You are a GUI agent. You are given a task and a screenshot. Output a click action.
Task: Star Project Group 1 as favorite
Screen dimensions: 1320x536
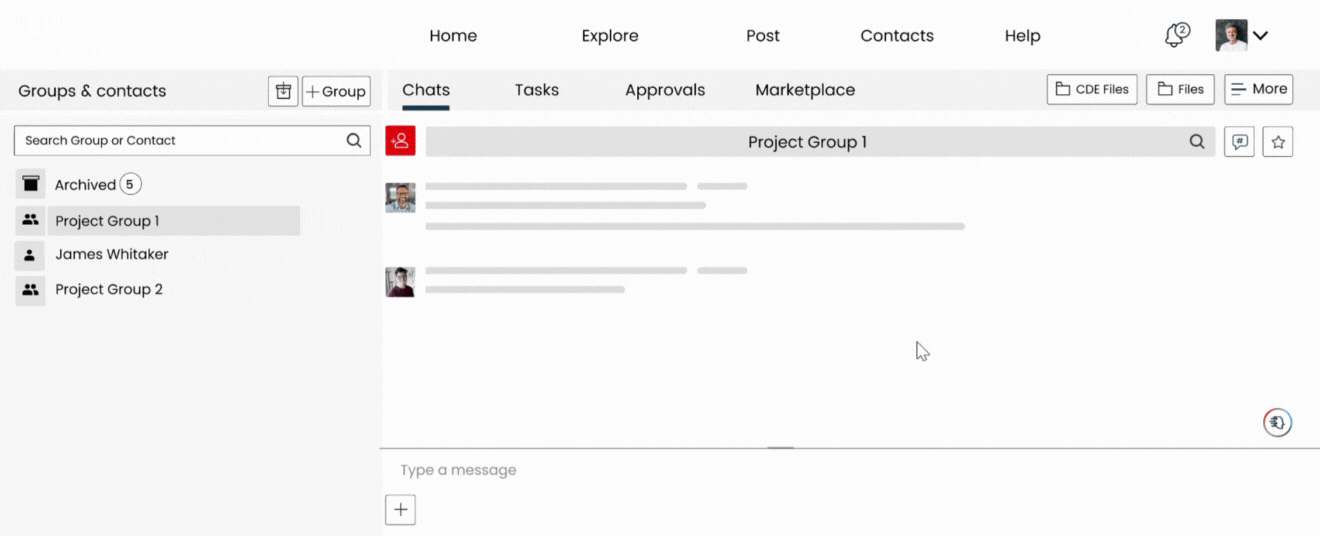[1277, 142]
